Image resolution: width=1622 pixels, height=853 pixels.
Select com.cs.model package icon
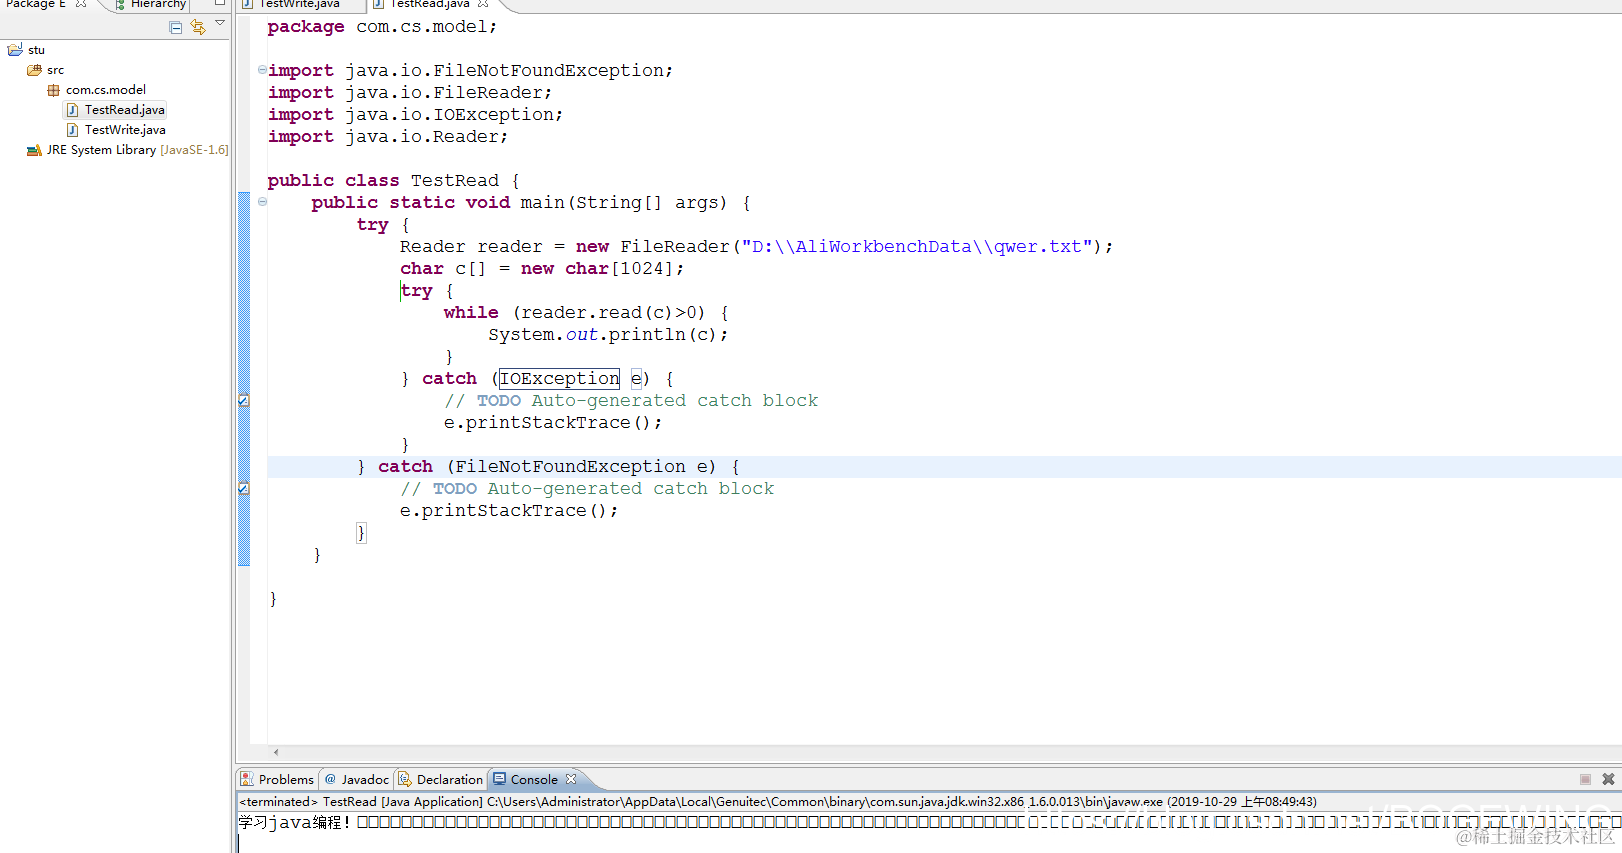pyautogui.click(x=54, y=90)
